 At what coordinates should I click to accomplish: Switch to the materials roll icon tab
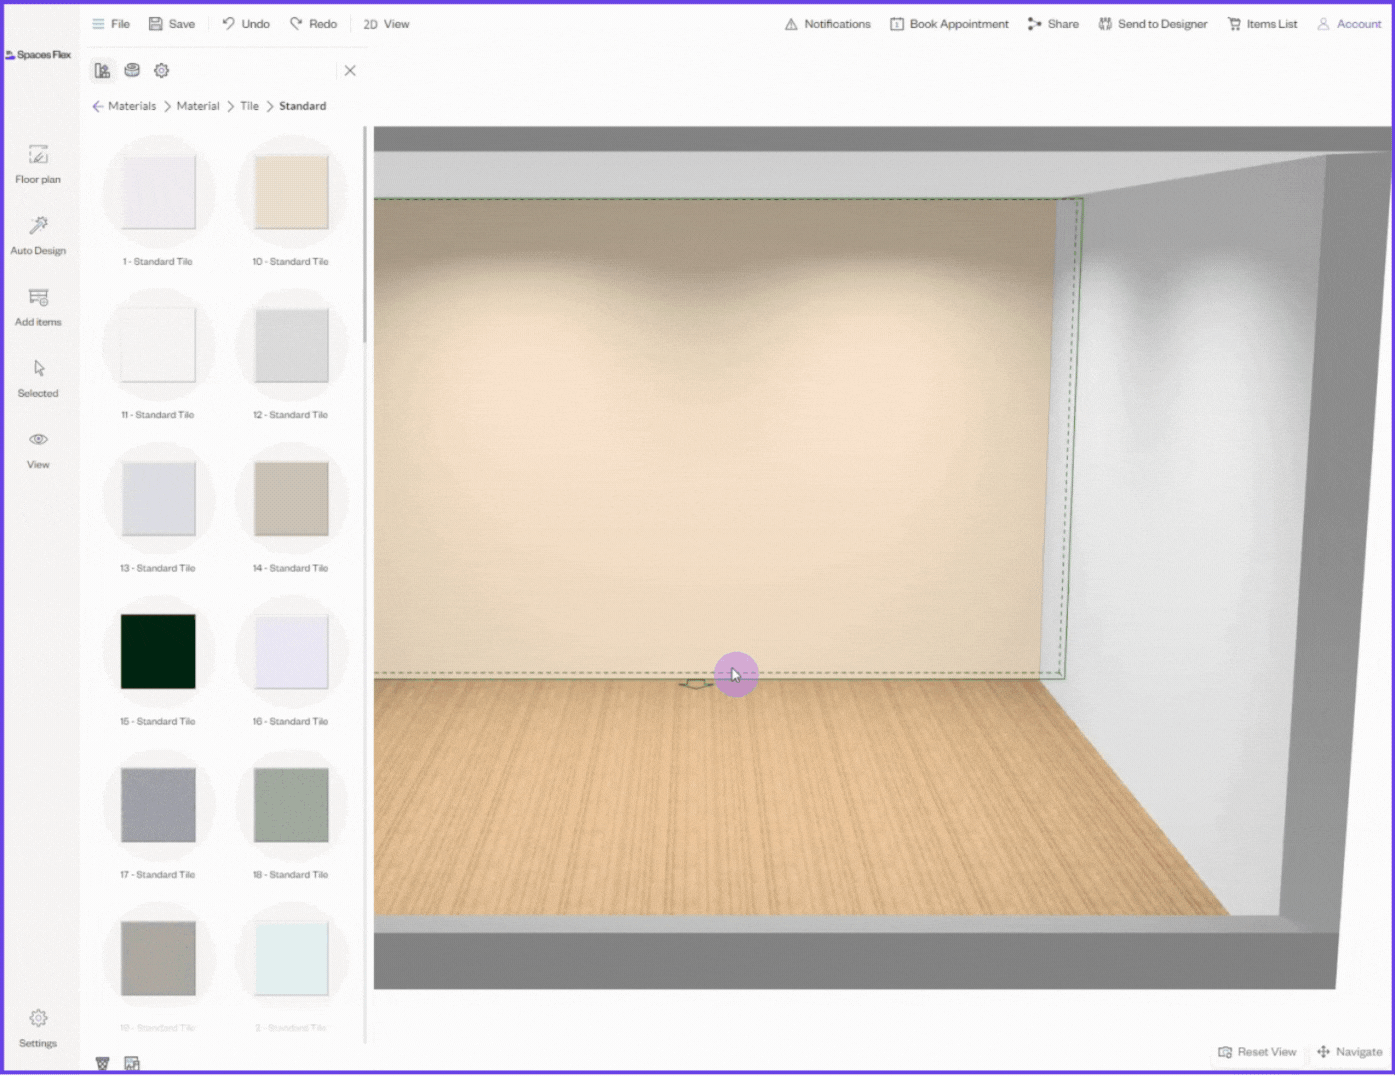click(x=132, y=70)
